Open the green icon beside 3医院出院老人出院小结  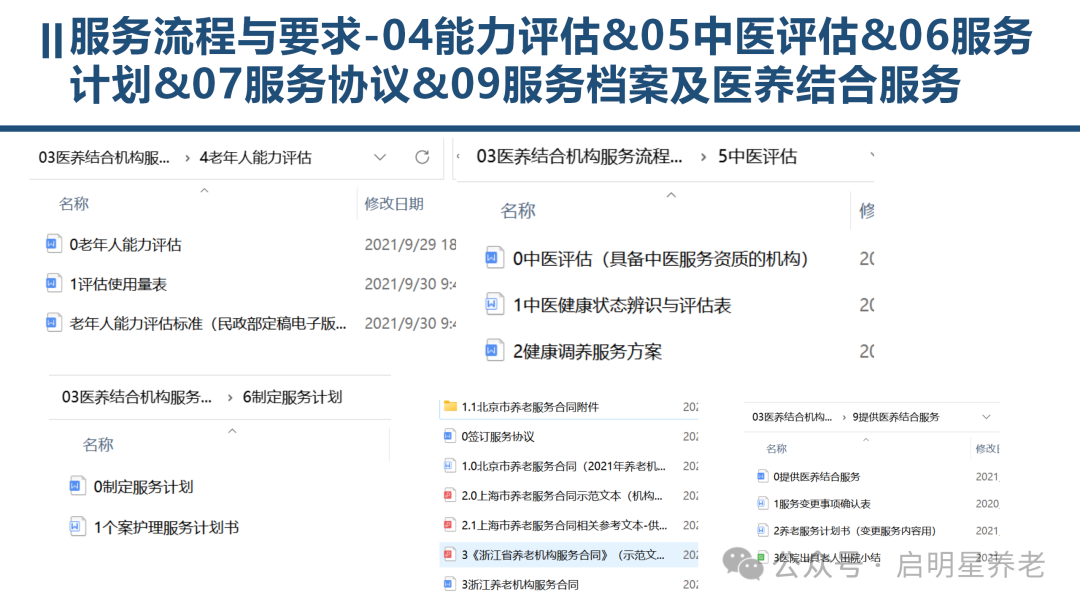tap(760, 557)
